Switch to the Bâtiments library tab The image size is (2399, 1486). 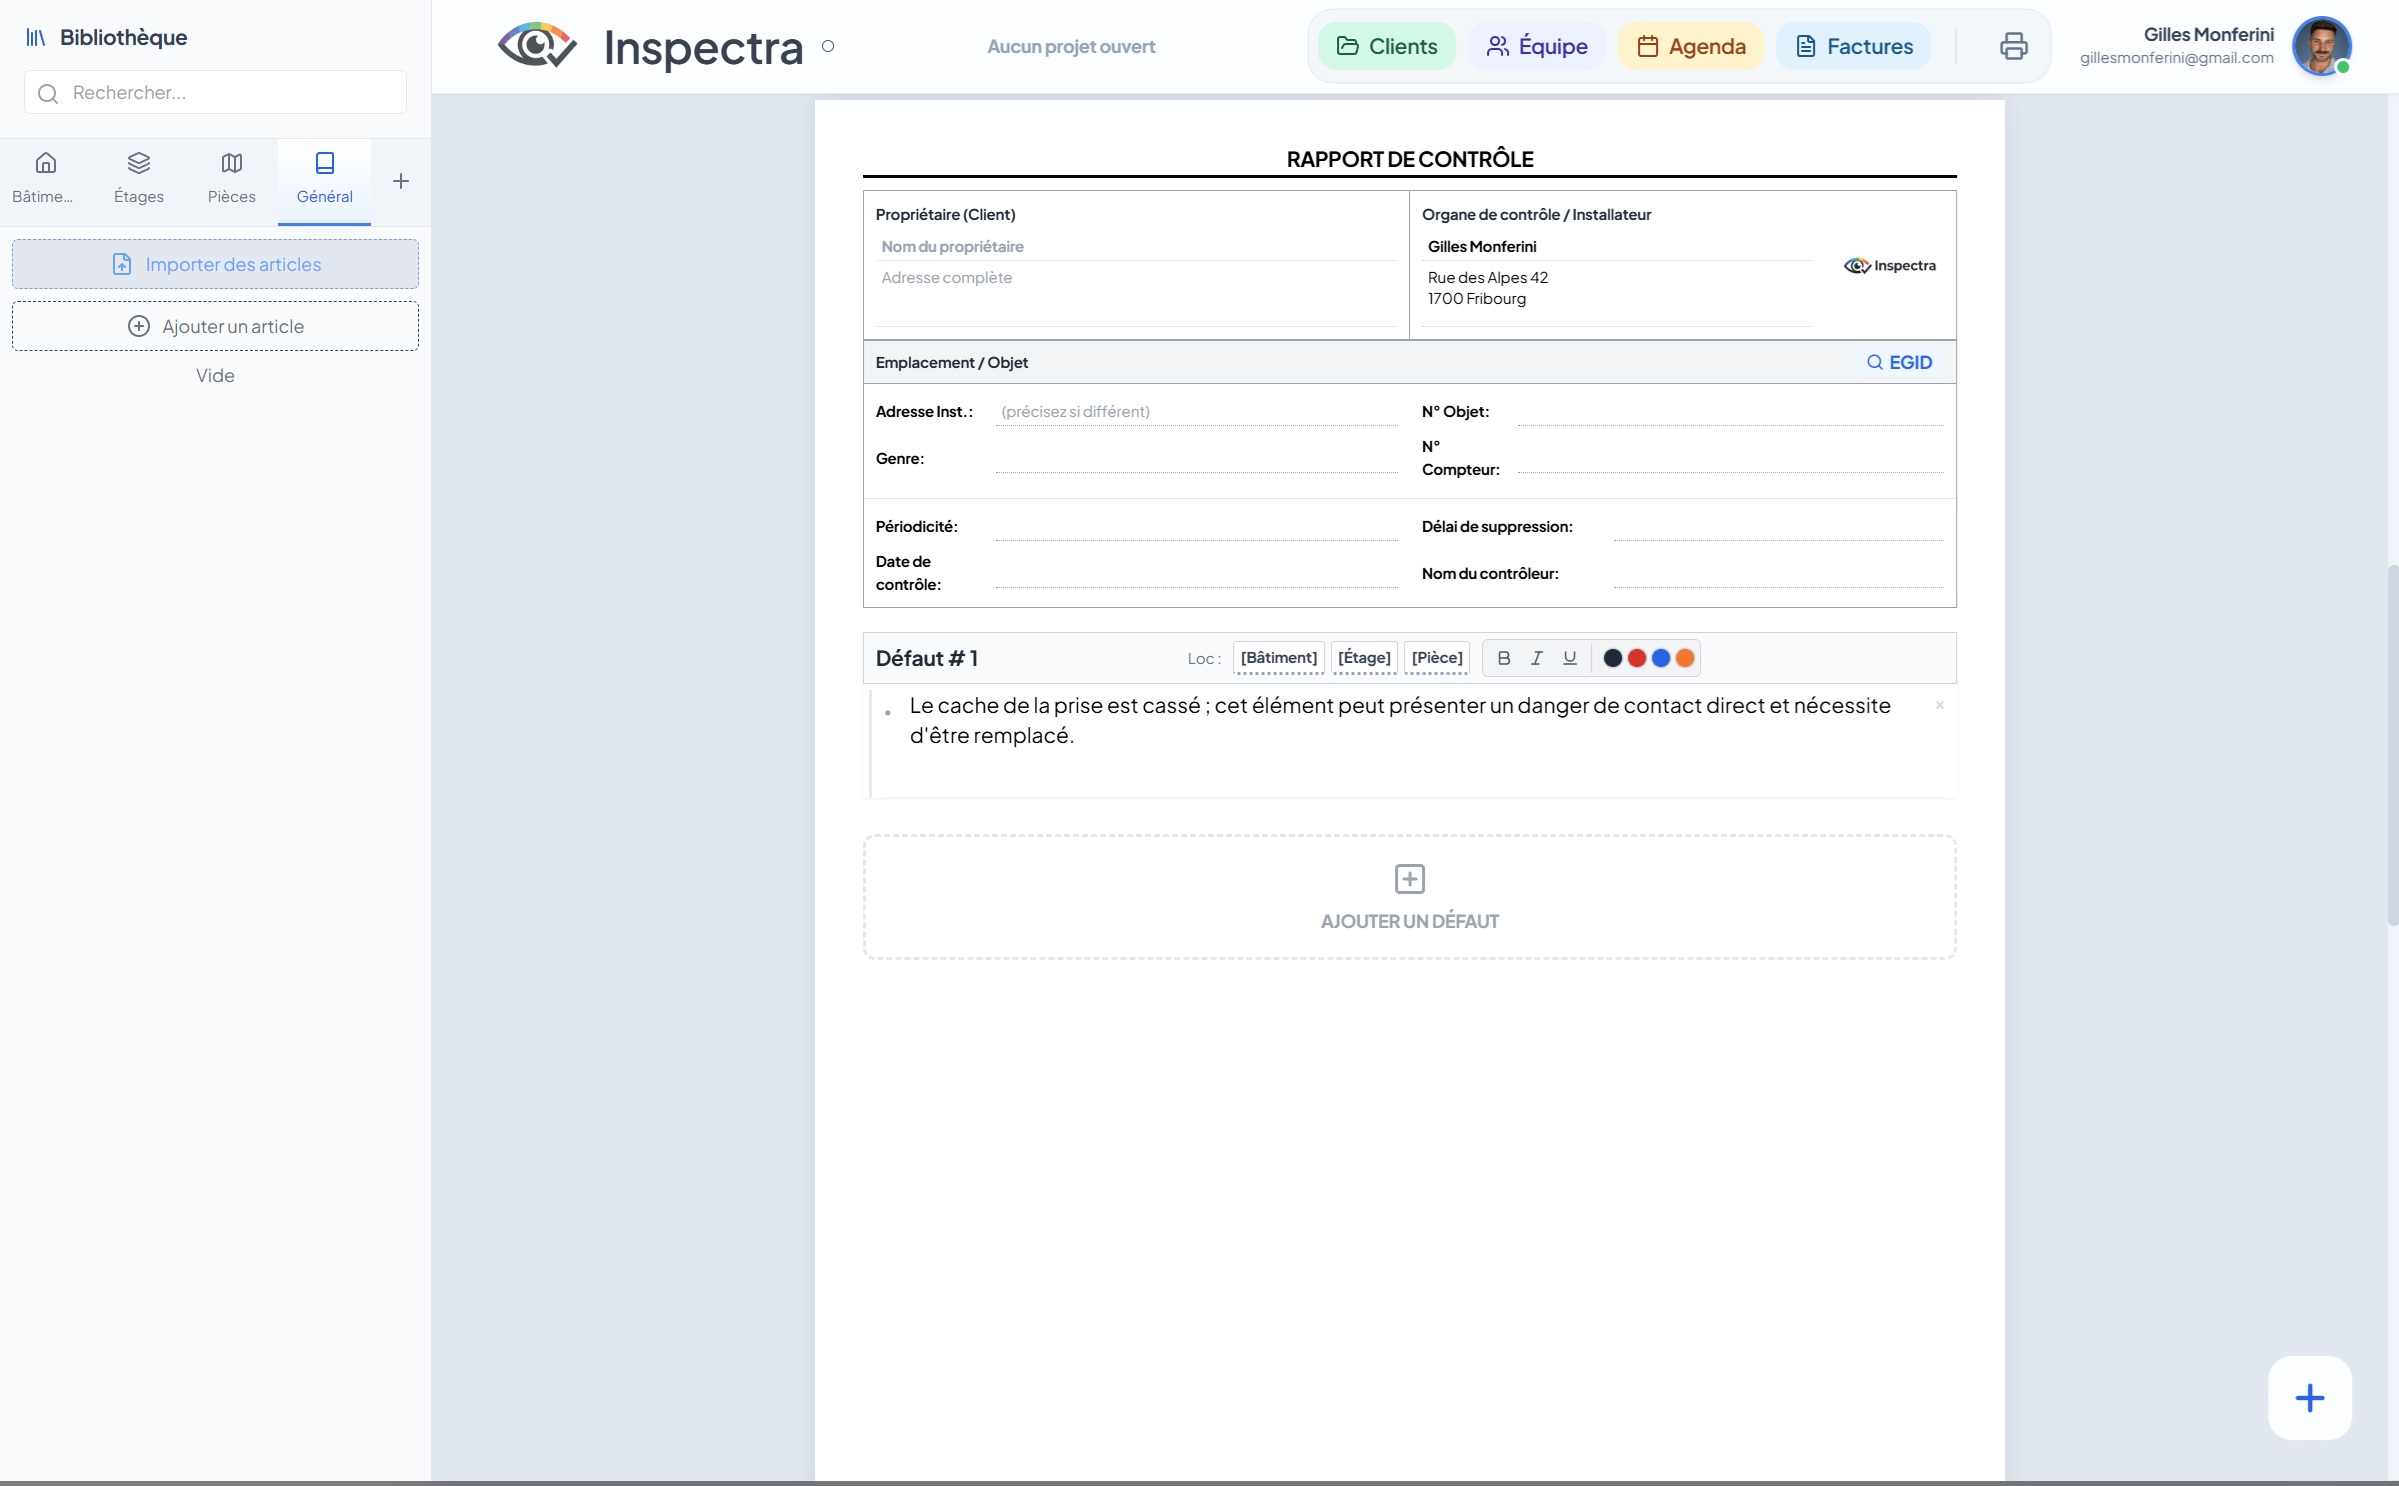[x=45, y=178]
